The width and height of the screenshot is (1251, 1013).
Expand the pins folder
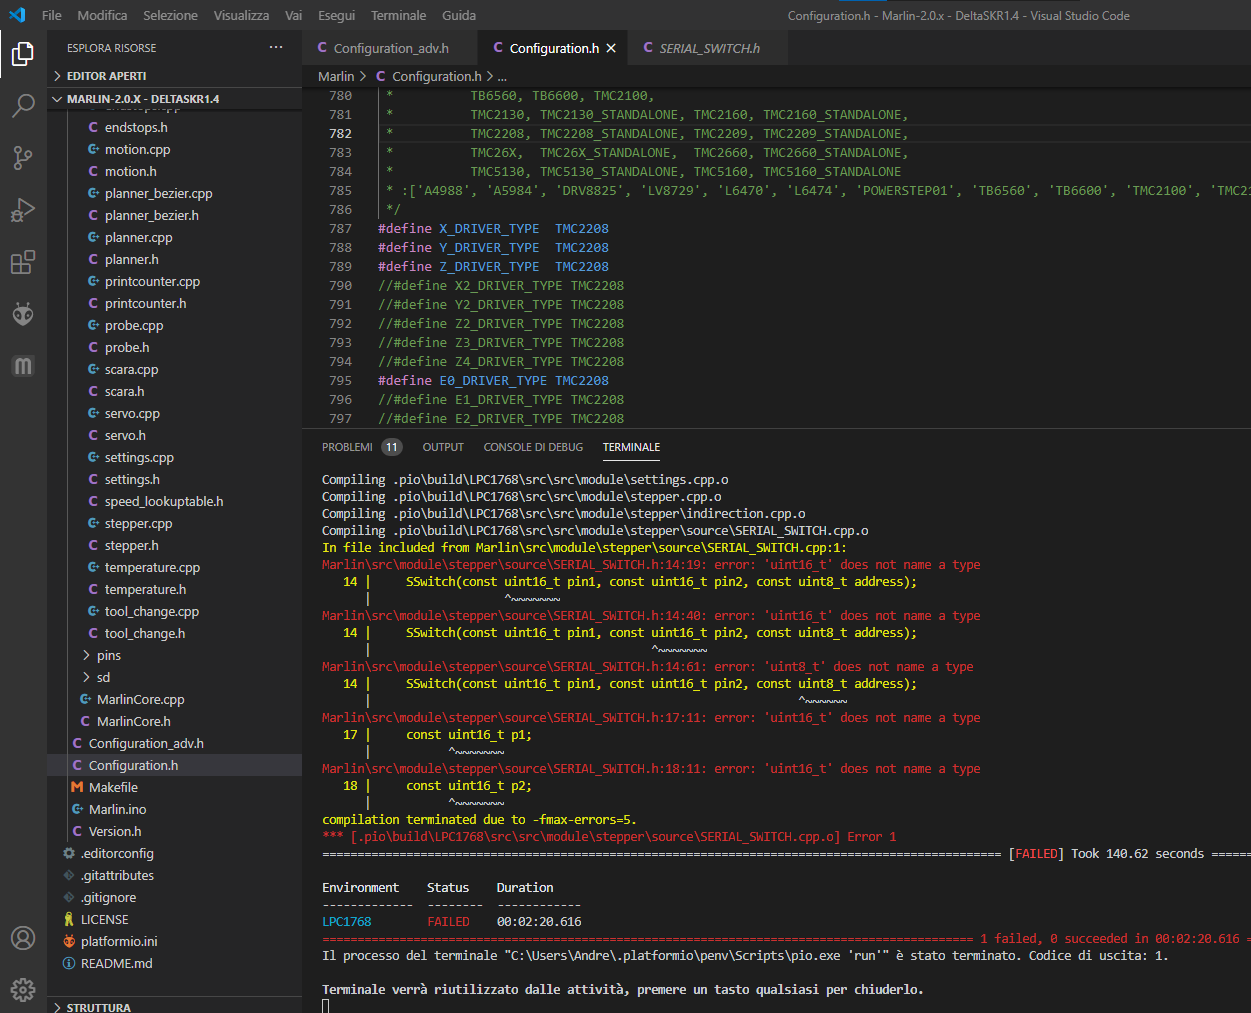[108, 655]
